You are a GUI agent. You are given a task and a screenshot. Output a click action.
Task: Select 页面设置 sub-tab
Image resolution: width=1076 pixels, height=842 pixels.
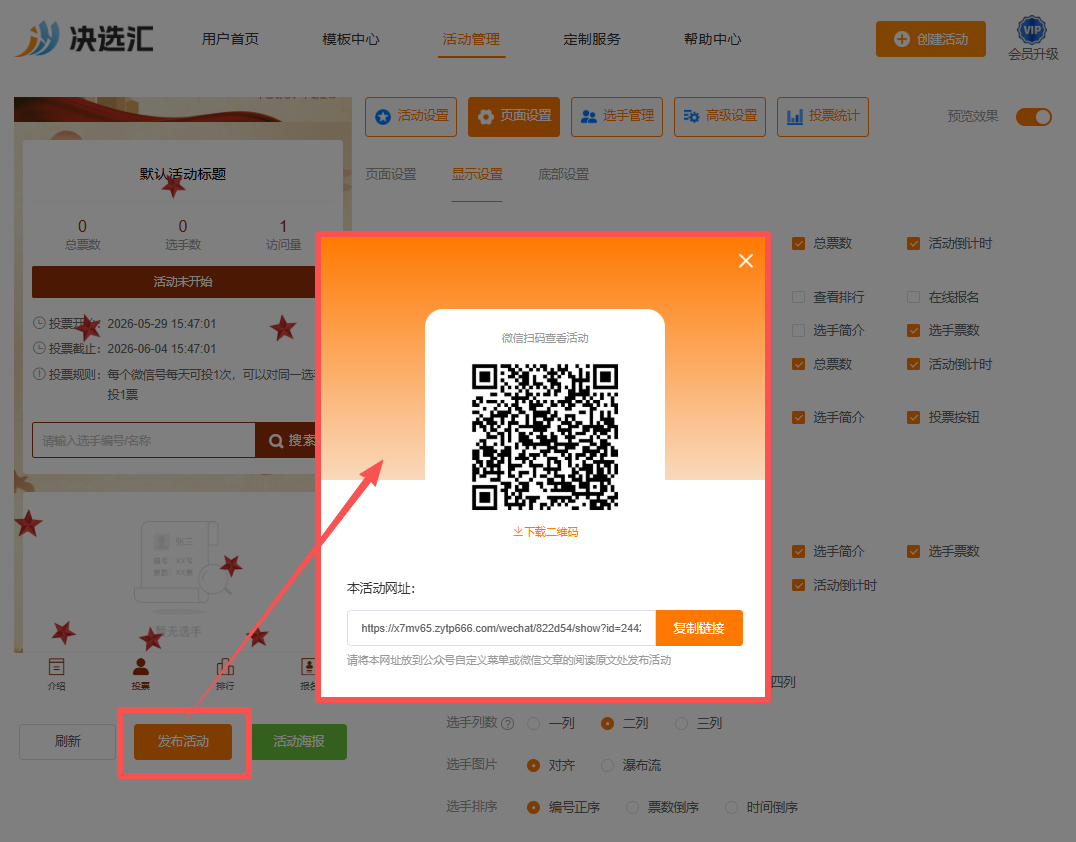tap(390, 174)
